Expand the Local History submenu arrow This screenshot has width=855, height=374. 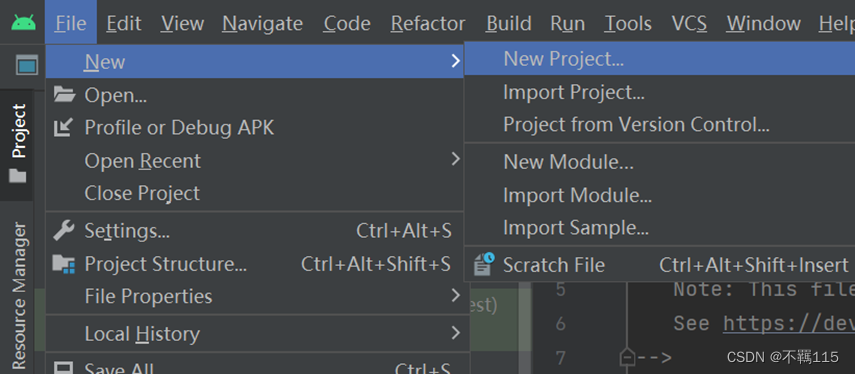coord(455,333)
